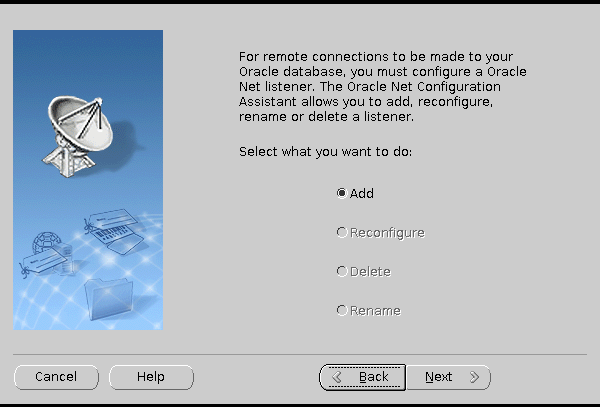Click the satellite dish wizard image
Viewport: 600px width, 407px height.
[x=88, y=180]
